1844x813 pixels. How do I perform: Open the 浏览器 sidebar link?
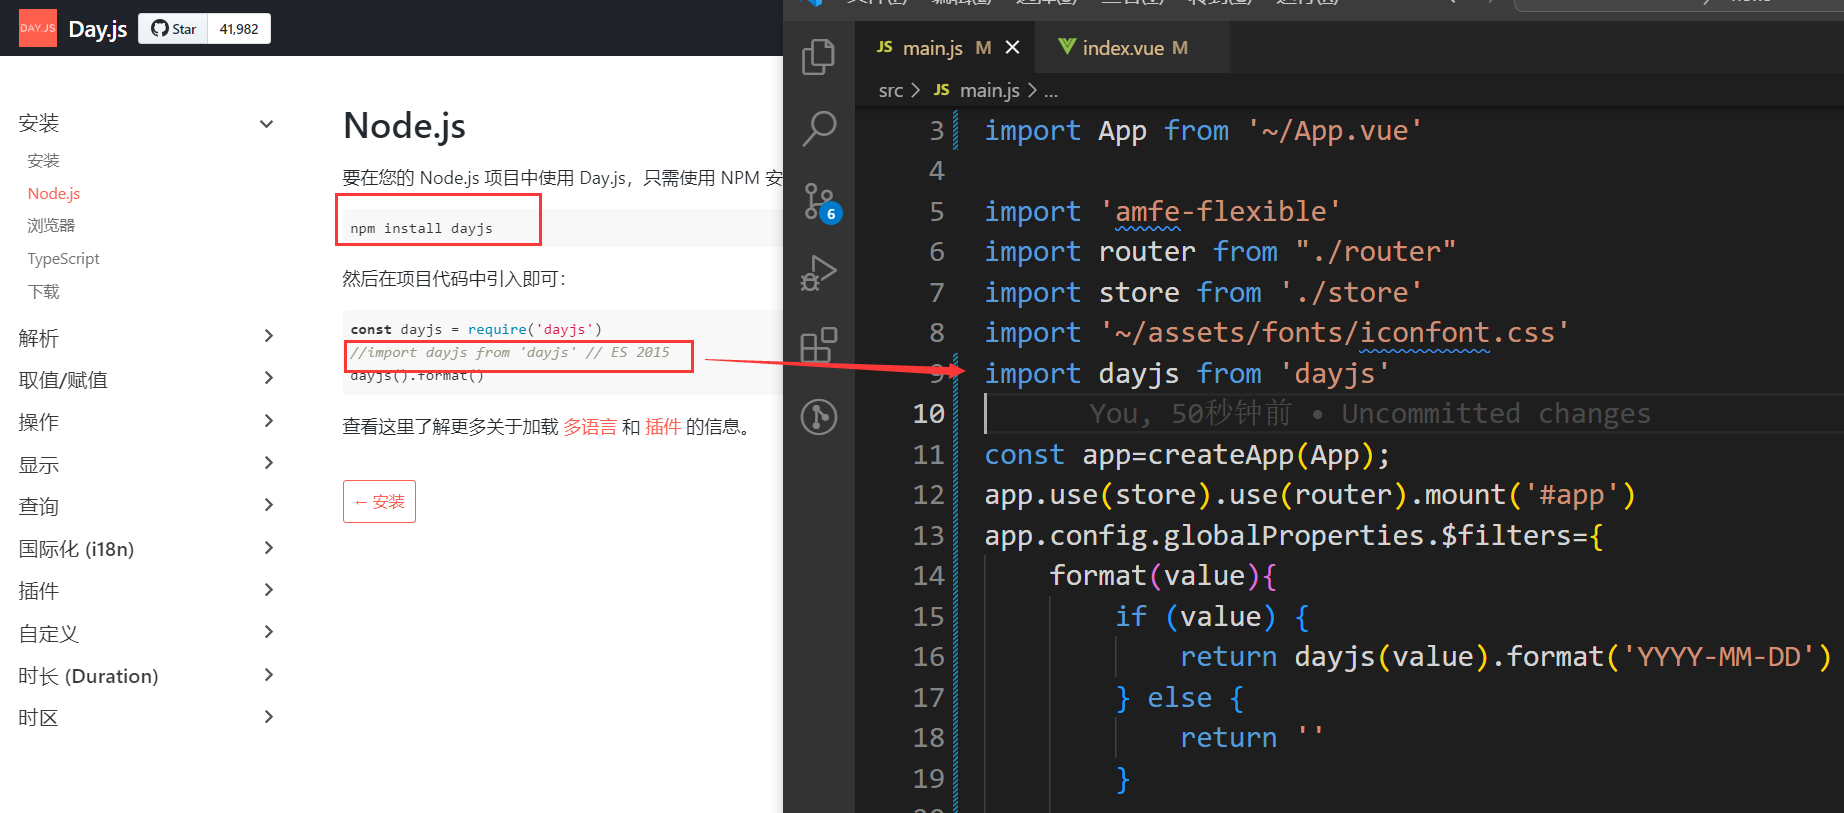(51, 226)
